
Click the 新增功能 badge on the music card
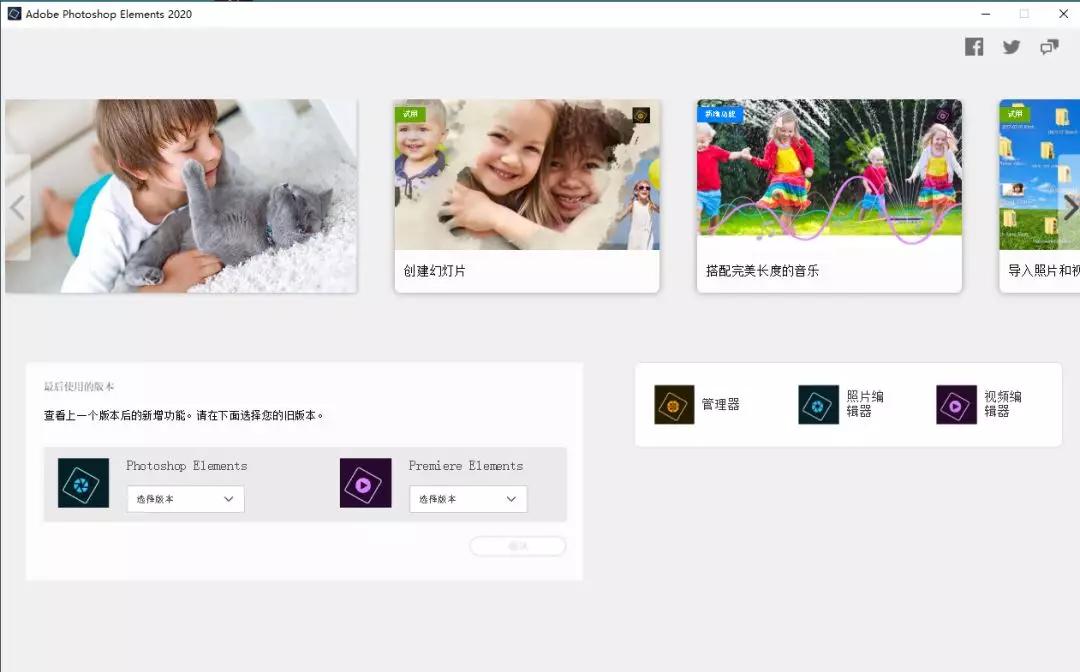[720, 114]
